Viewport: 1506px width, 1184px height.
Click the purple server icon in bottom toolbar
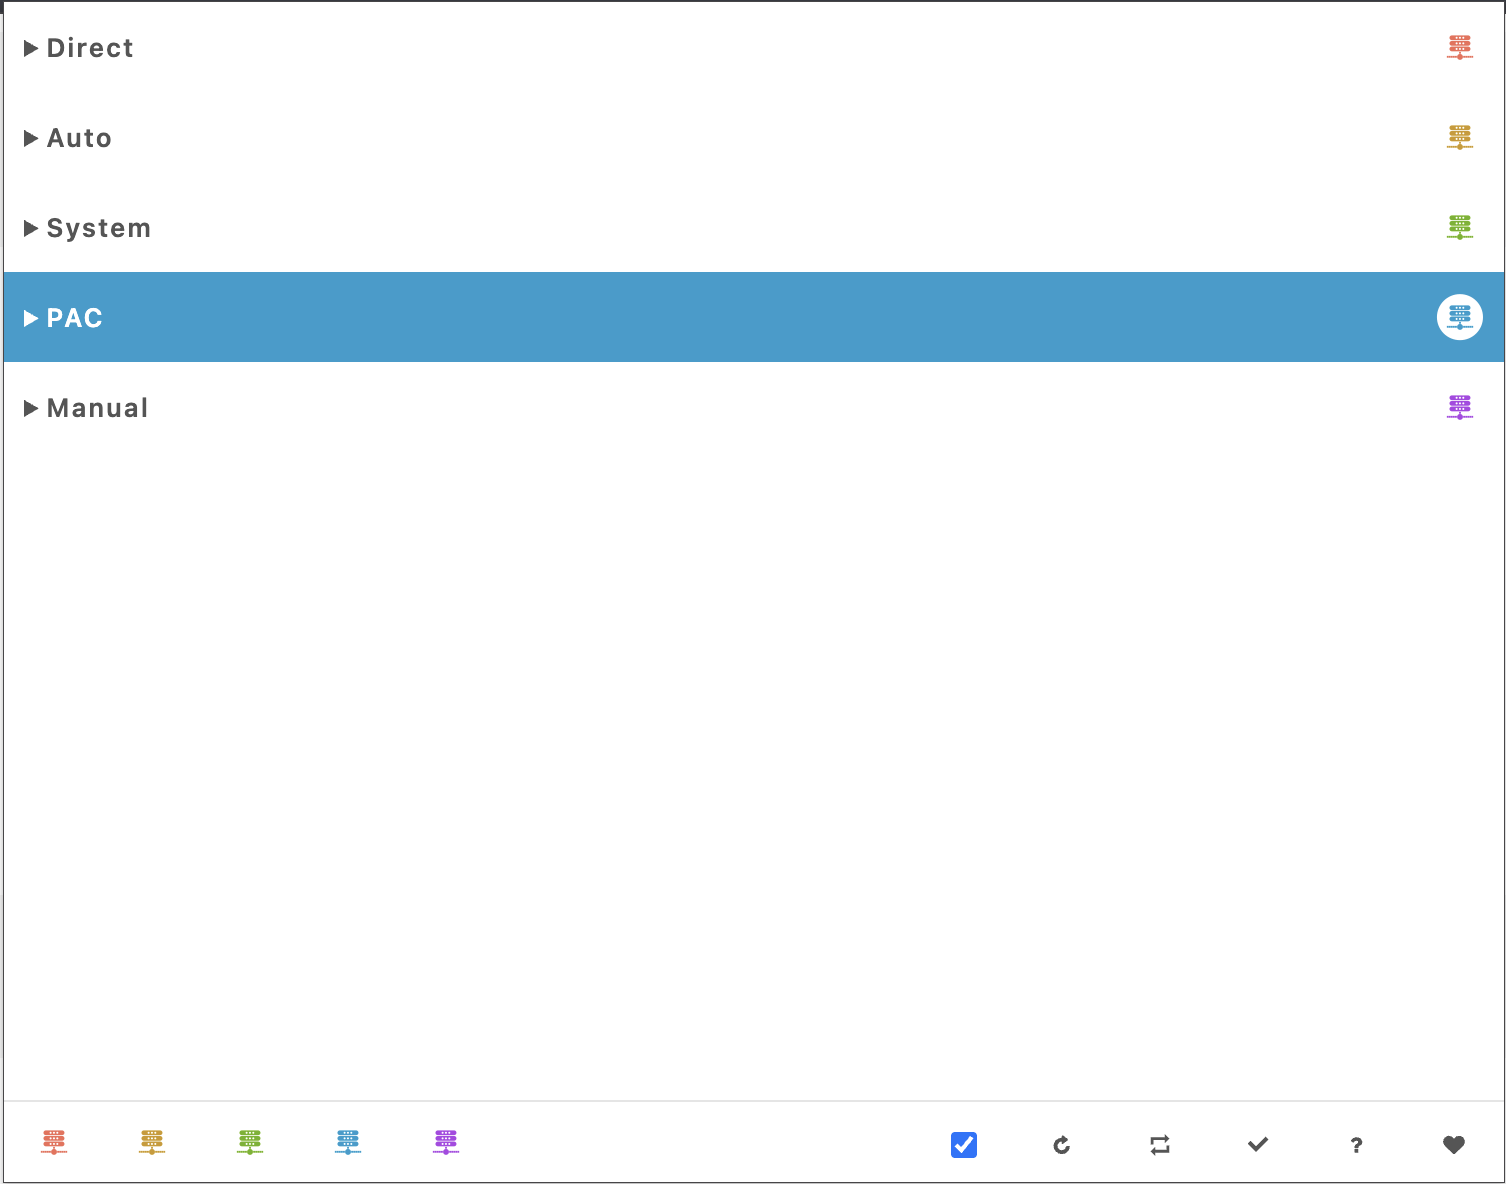tap(446, 1142)
